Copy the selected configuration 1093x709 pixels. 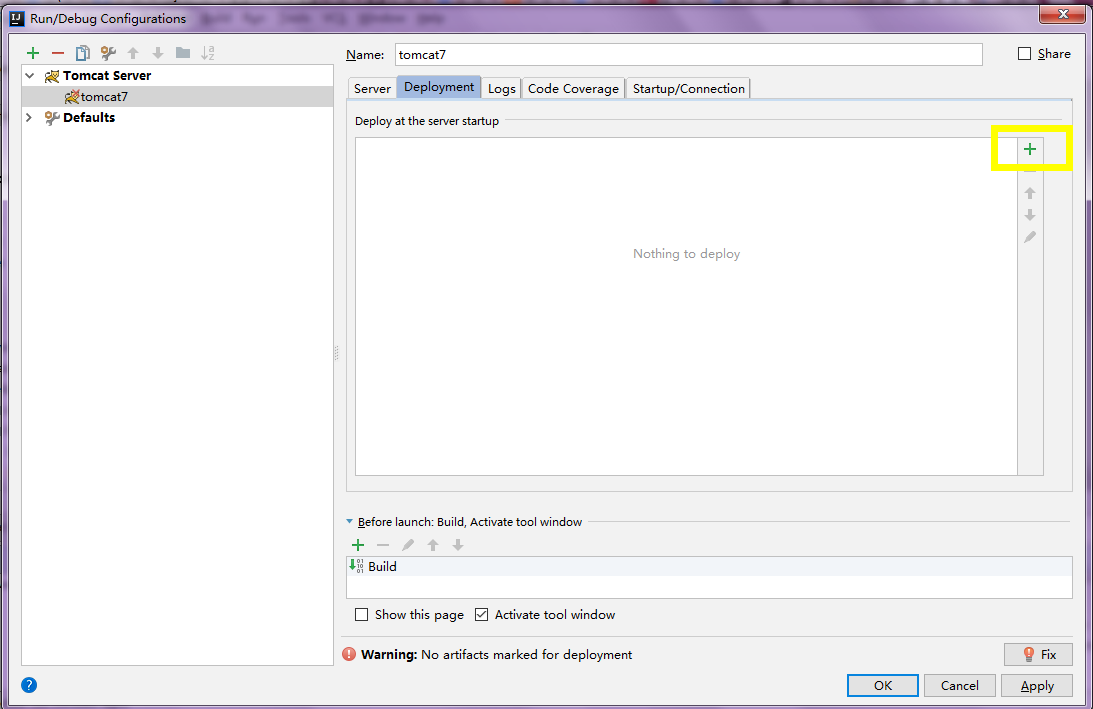coord(83,53)
